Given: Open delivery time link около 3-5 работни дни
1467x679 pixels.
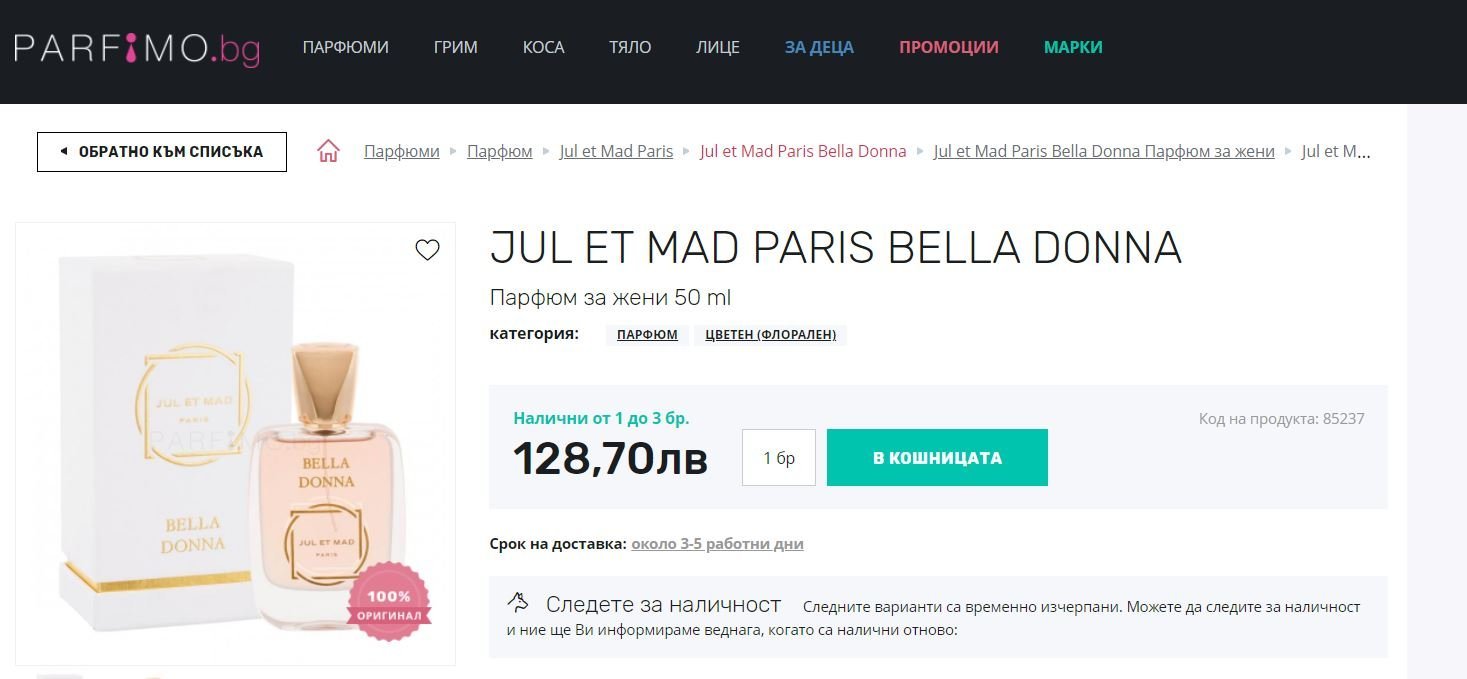Looking at the screenshot, I should click(x=717, y=544).
